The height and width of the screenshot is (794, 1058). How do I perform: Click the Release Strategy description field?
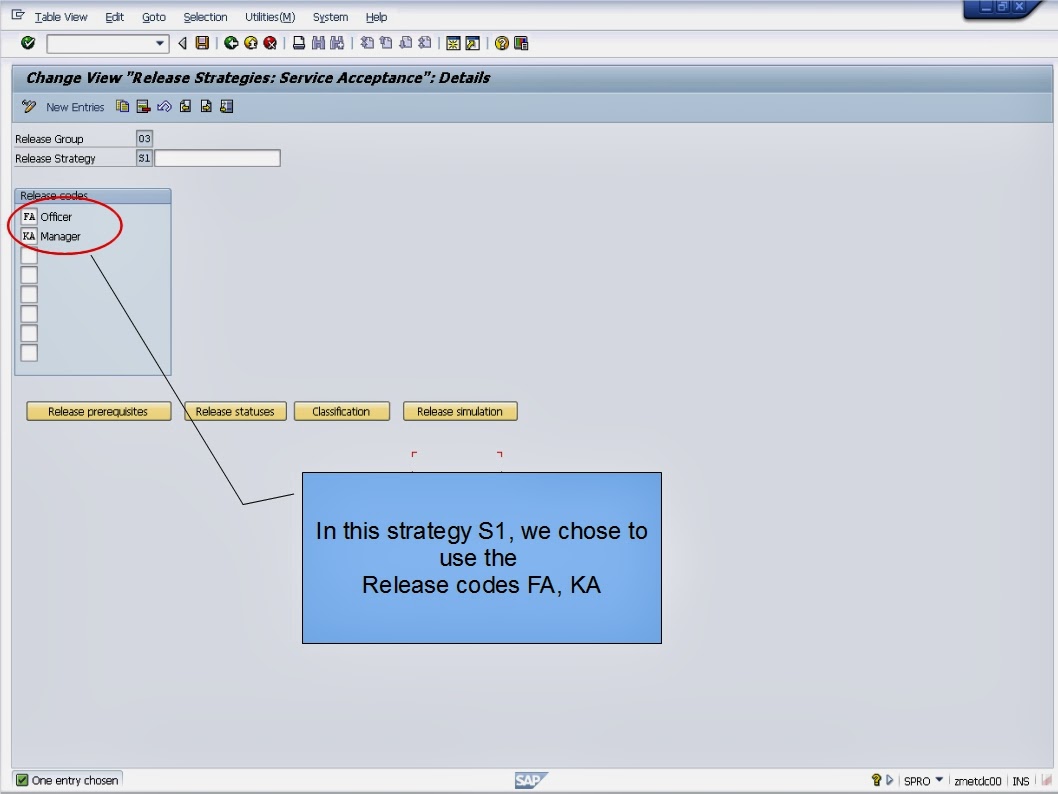click(x=217, y=159)
